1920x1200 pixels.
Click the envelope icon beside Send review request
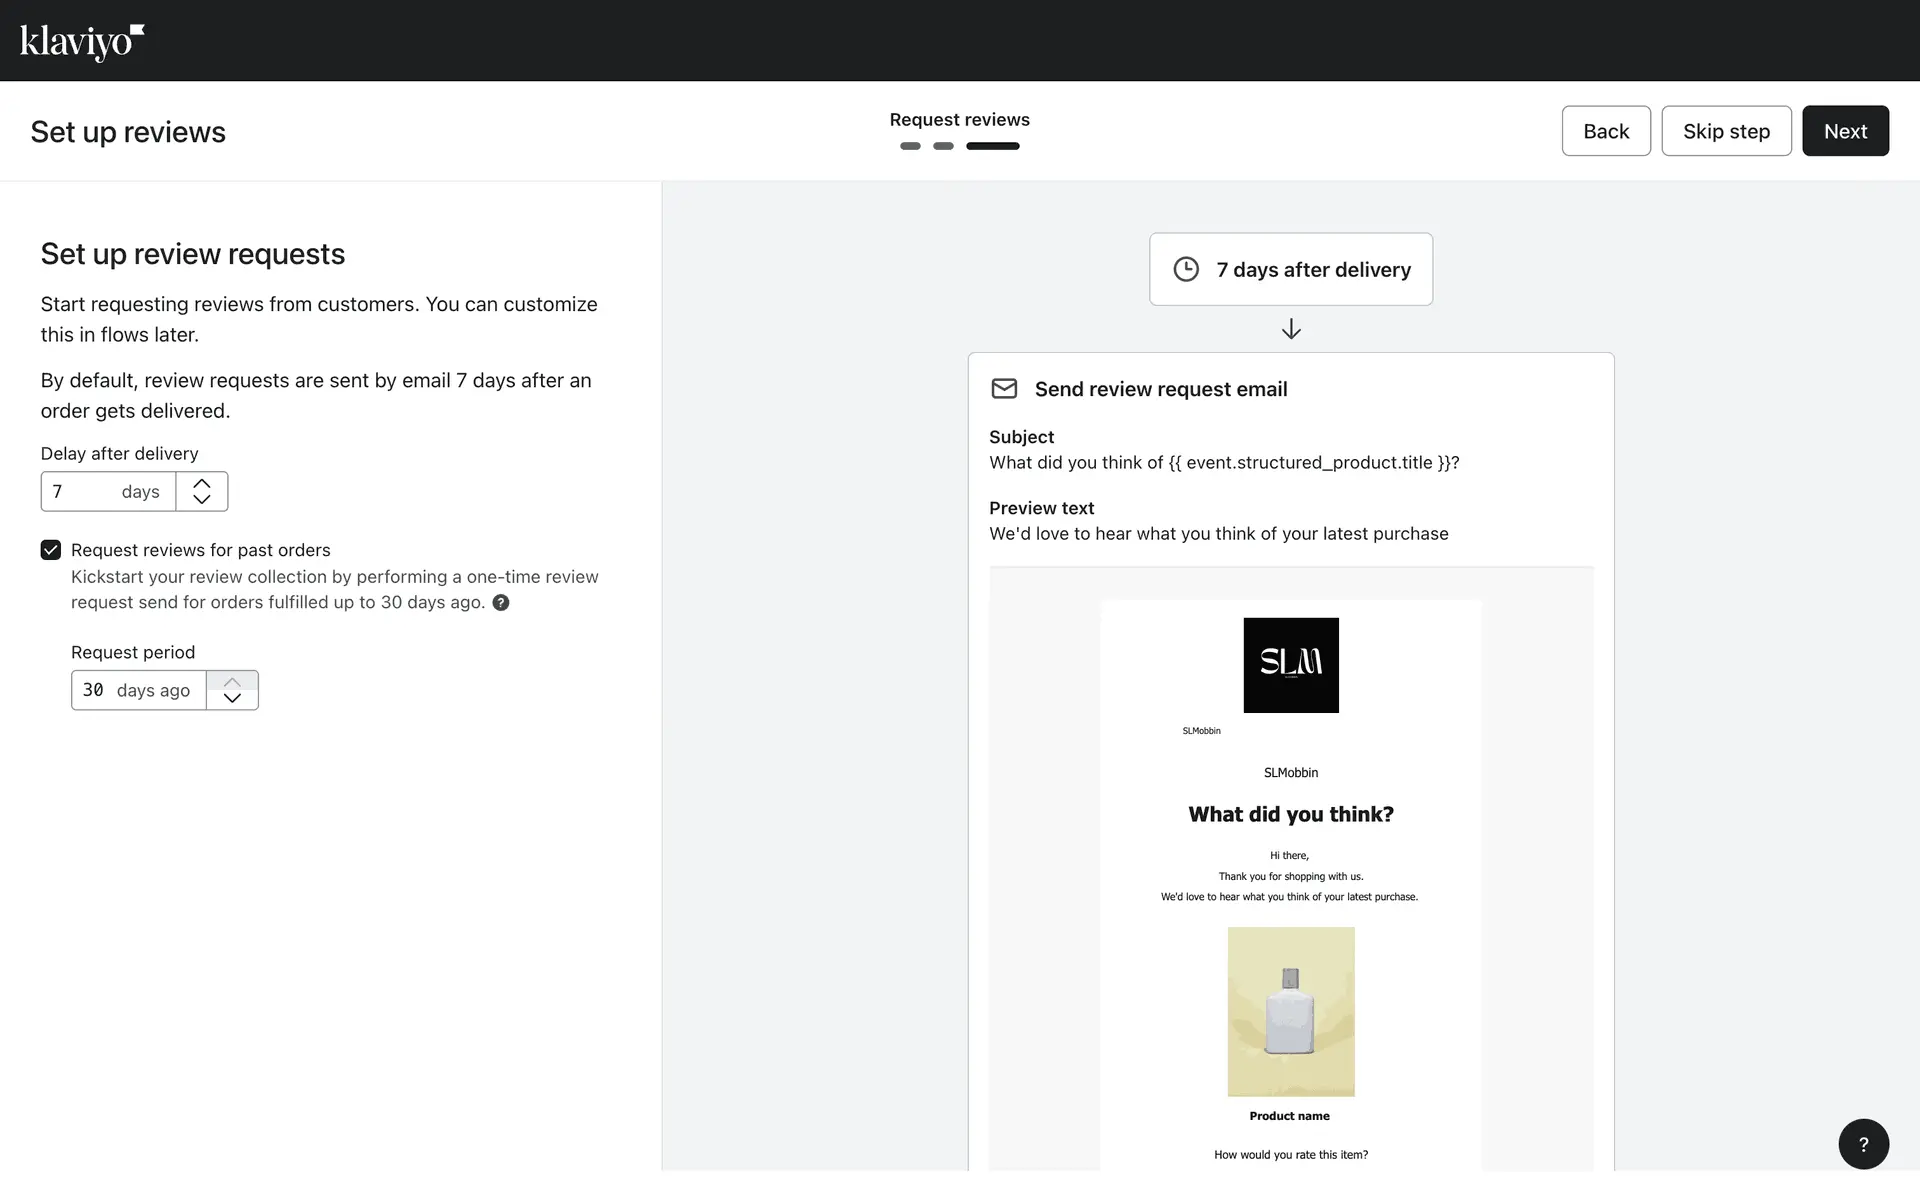[1004, 389]
